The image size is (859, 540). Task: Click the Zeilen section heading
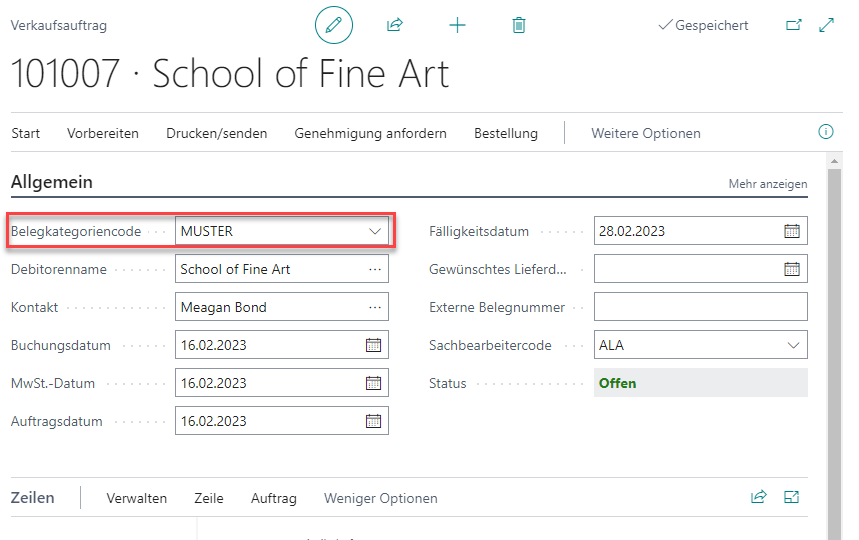point(32,498)
